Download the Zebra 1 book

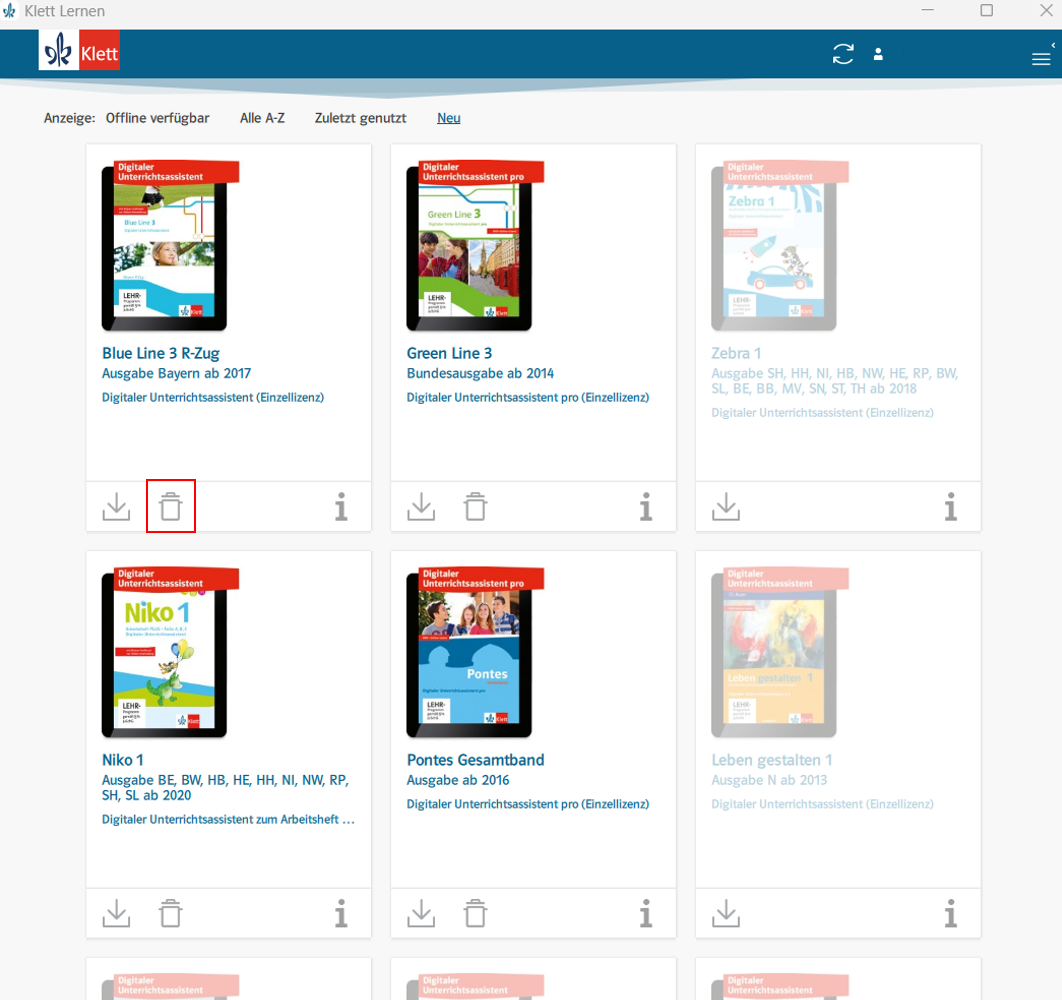tap(726, 506)
